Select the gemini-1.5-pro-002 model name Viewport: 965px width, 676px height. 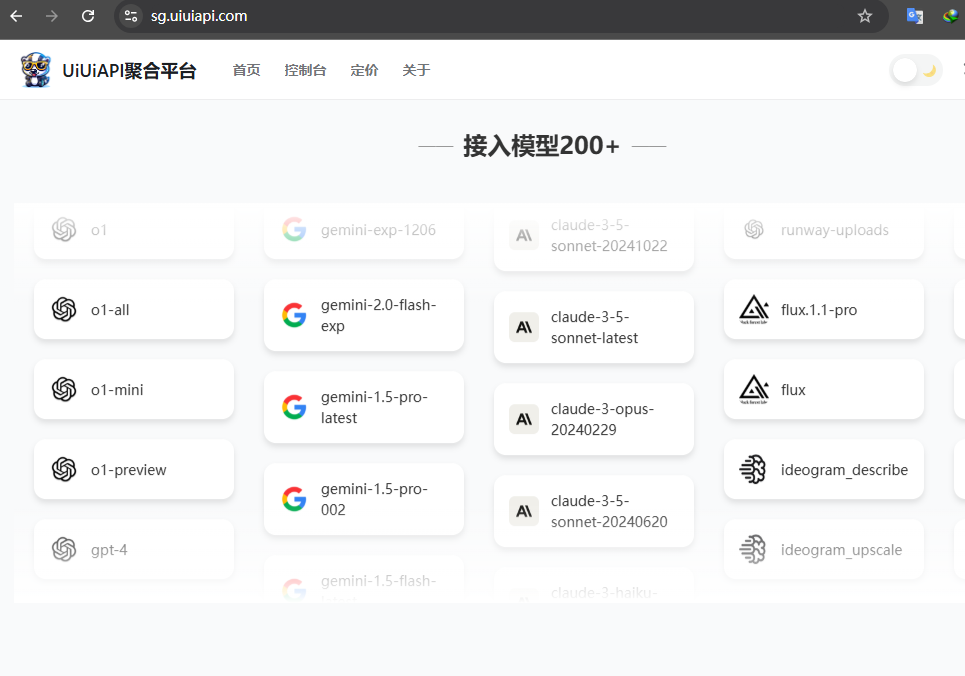(x=374, y=499)
